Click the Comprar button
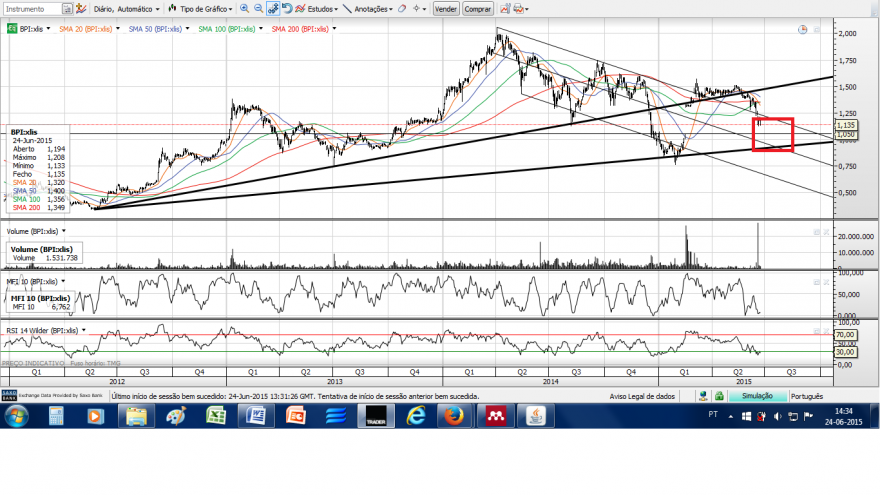 click(x=478, y=9)
